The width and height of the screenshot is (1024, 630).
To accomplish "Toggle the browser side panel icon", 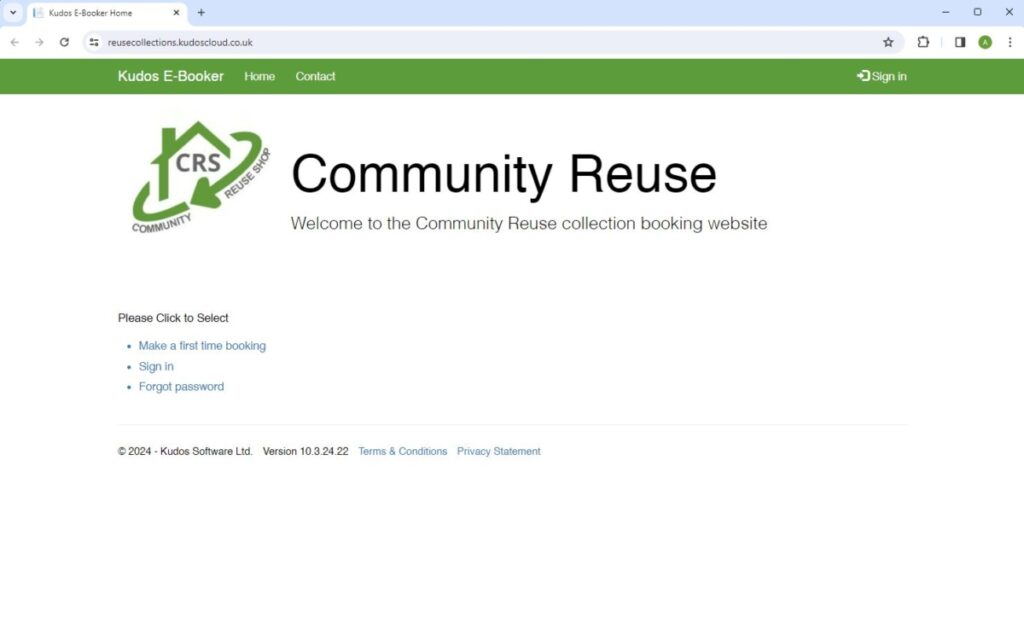I will (960, 42).
